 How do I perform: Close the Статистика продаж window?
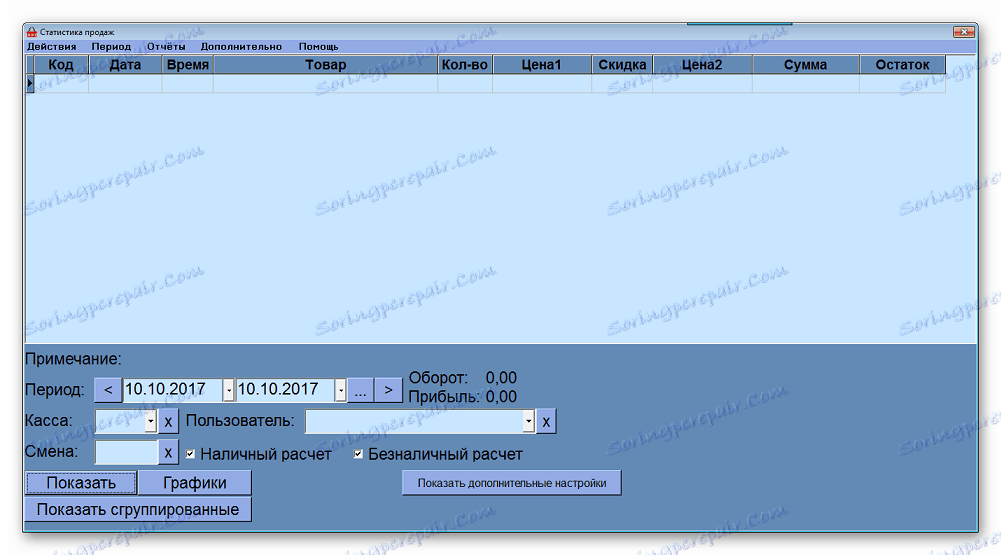click(x=964, y=32)
